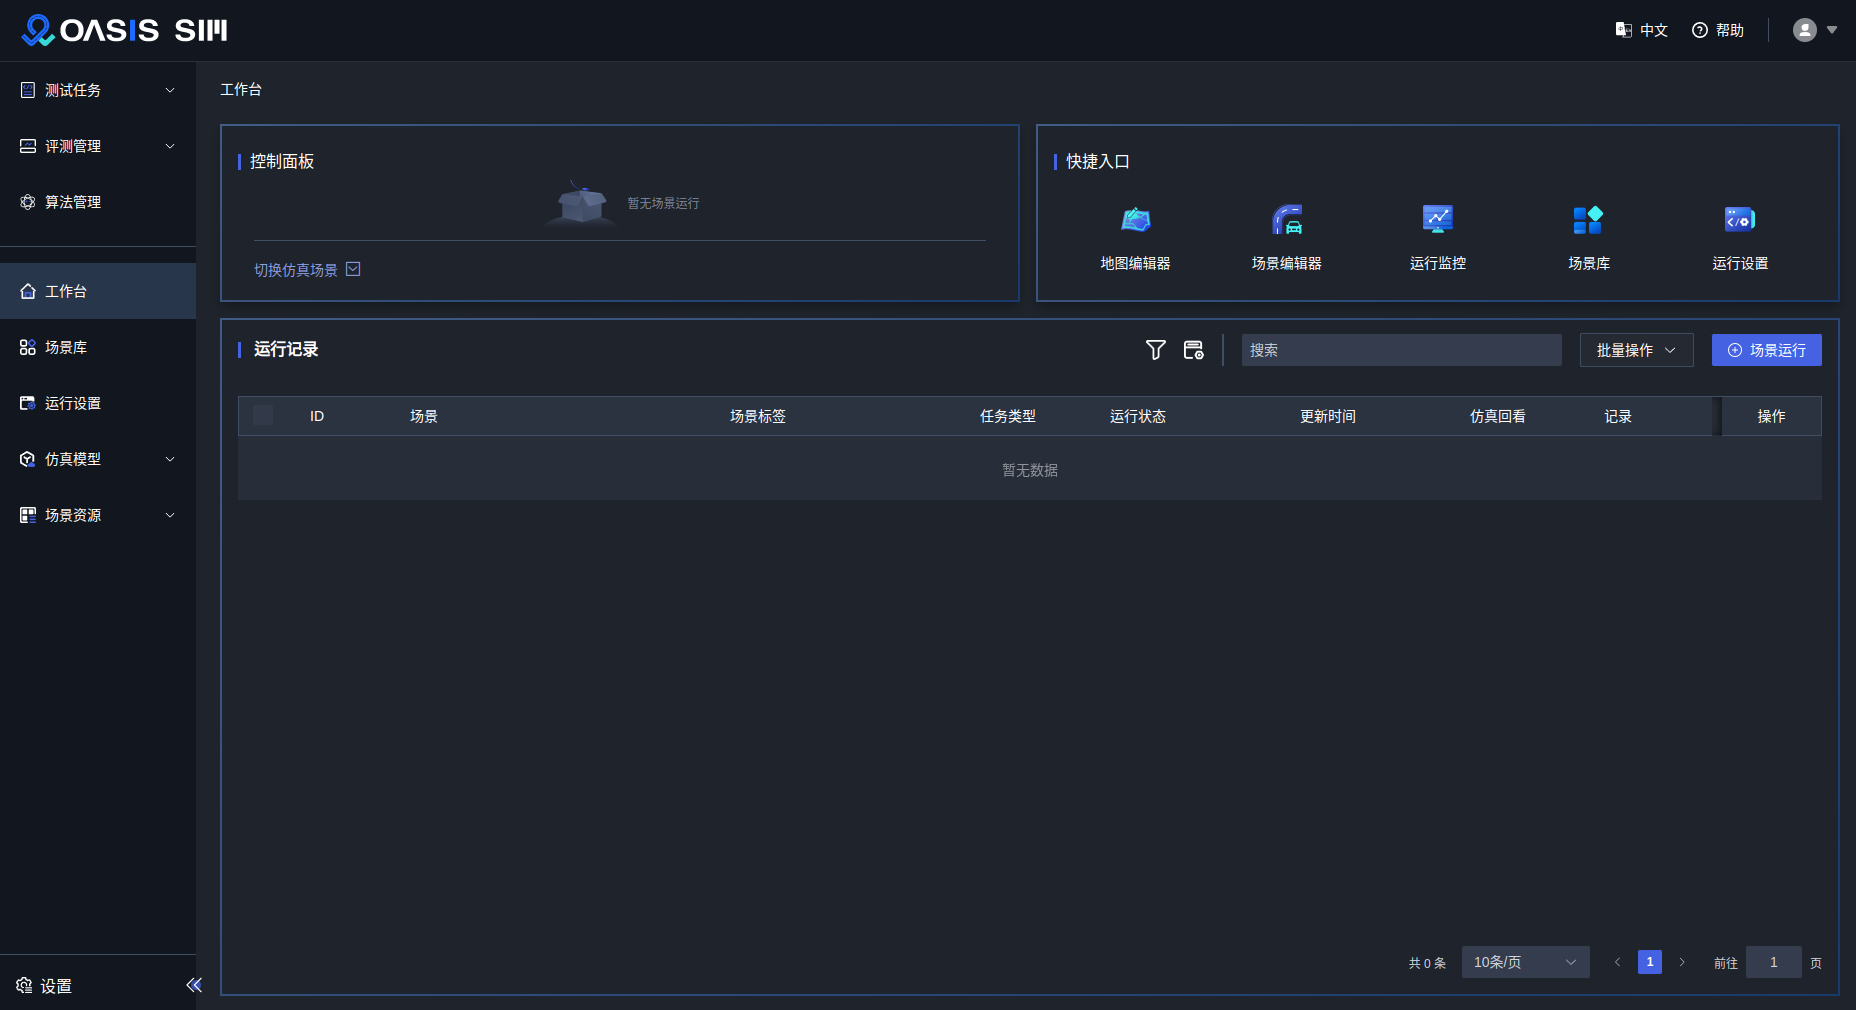Open the 地图编辑器 map editor shortcut icon

coord(1135,220)
